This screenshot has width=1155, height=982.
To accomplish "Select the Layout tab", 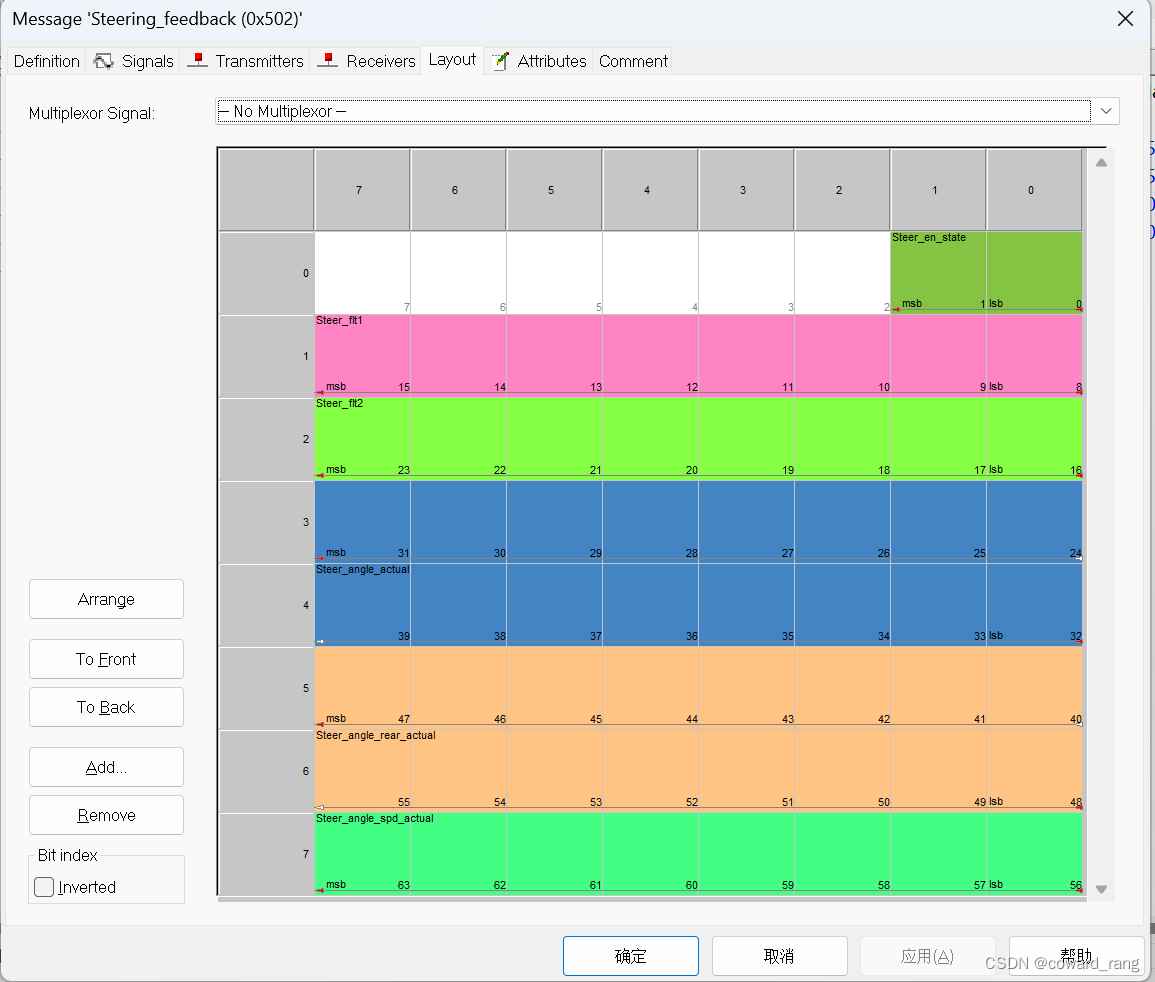I will click(x=452, y=60).
